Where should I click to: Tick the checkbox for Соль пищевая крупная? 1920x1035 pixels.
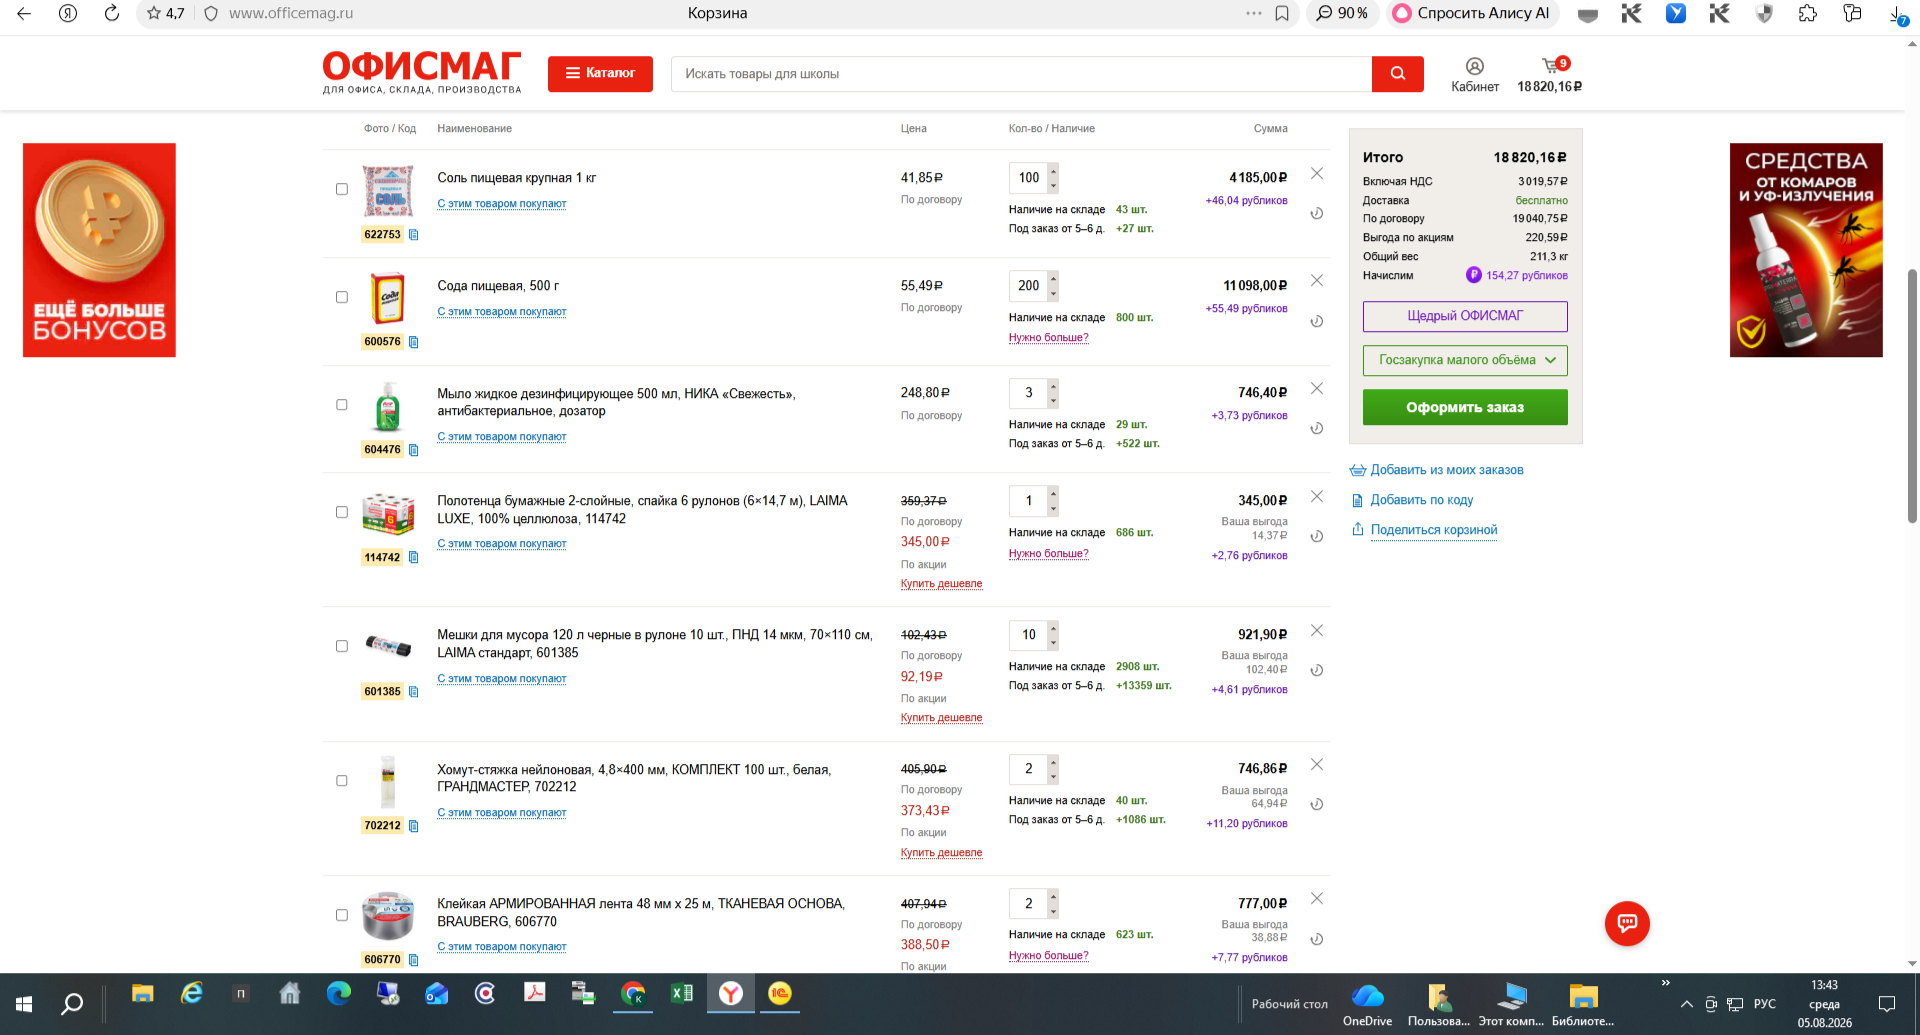coord(342,189)
